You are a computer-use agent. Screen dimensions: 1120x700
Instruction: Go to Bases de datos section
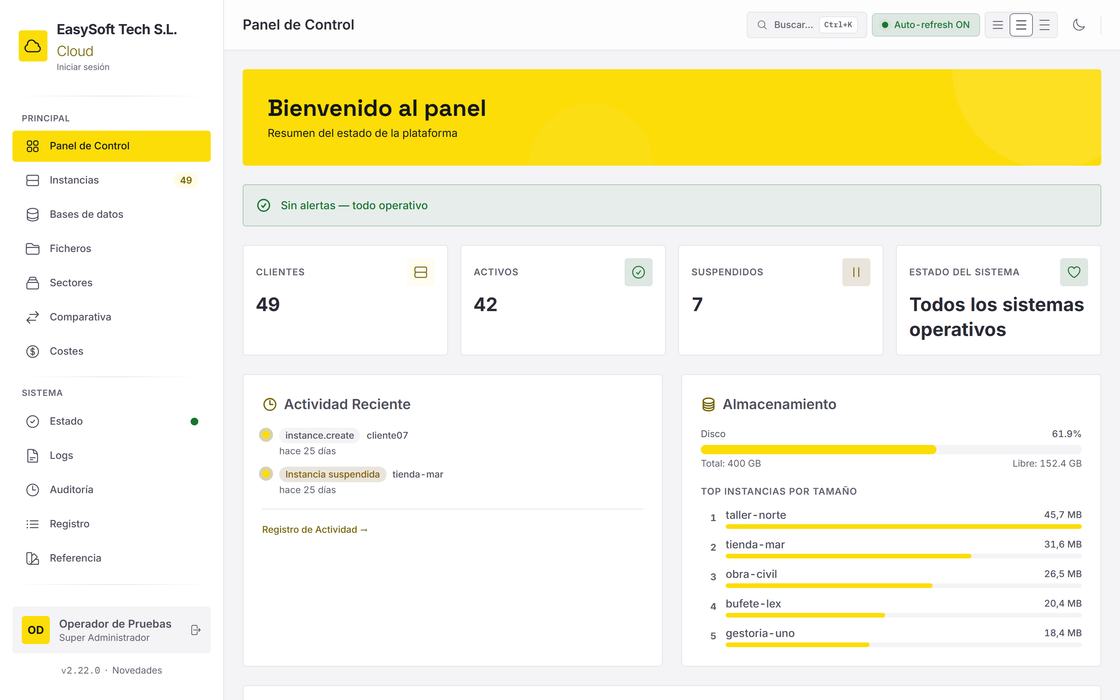pyautogui.click(x=111, y=215)
